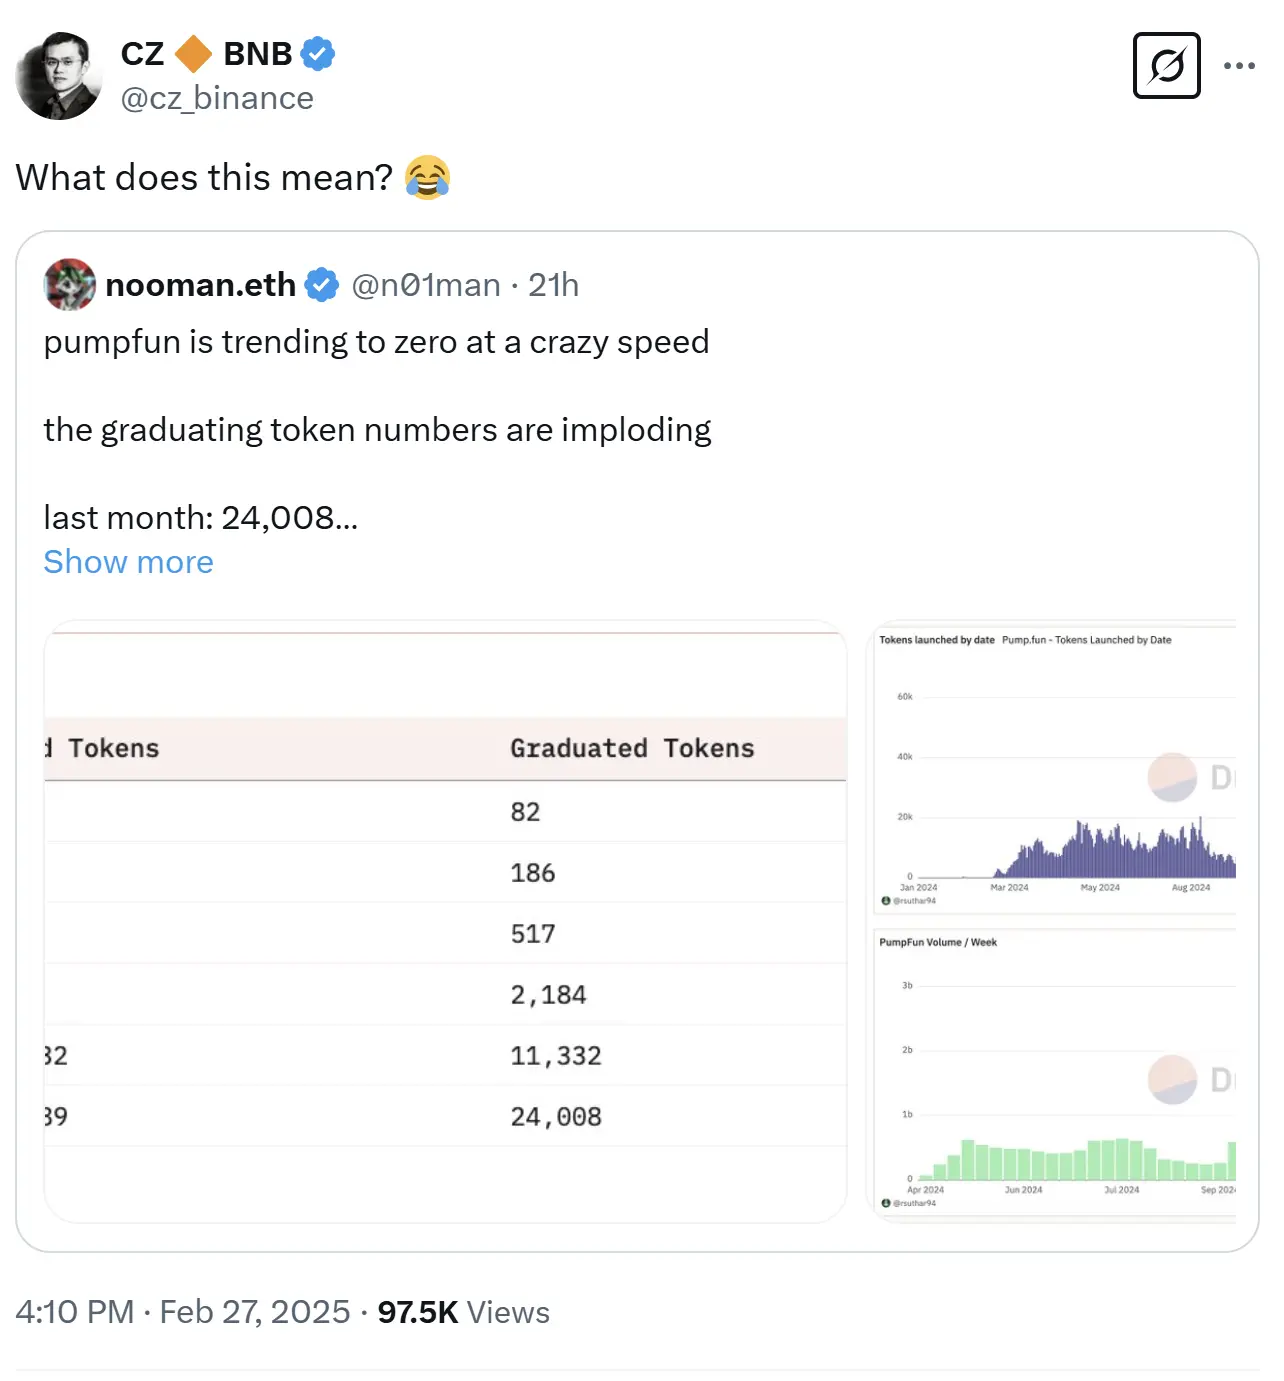This screenshot has width=1284, height=1381.
Task: Click nooman.eth's verified checkmark badge
Action: pyautogui.click(x=321, y=285)
